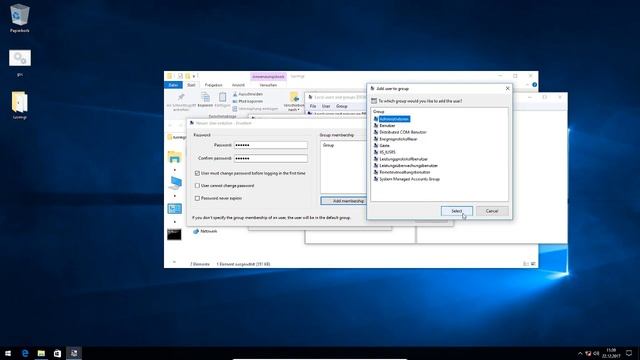Click the blue control panel icon in Explorer pane
Screen dimensions: 640x360
[174, 209]
